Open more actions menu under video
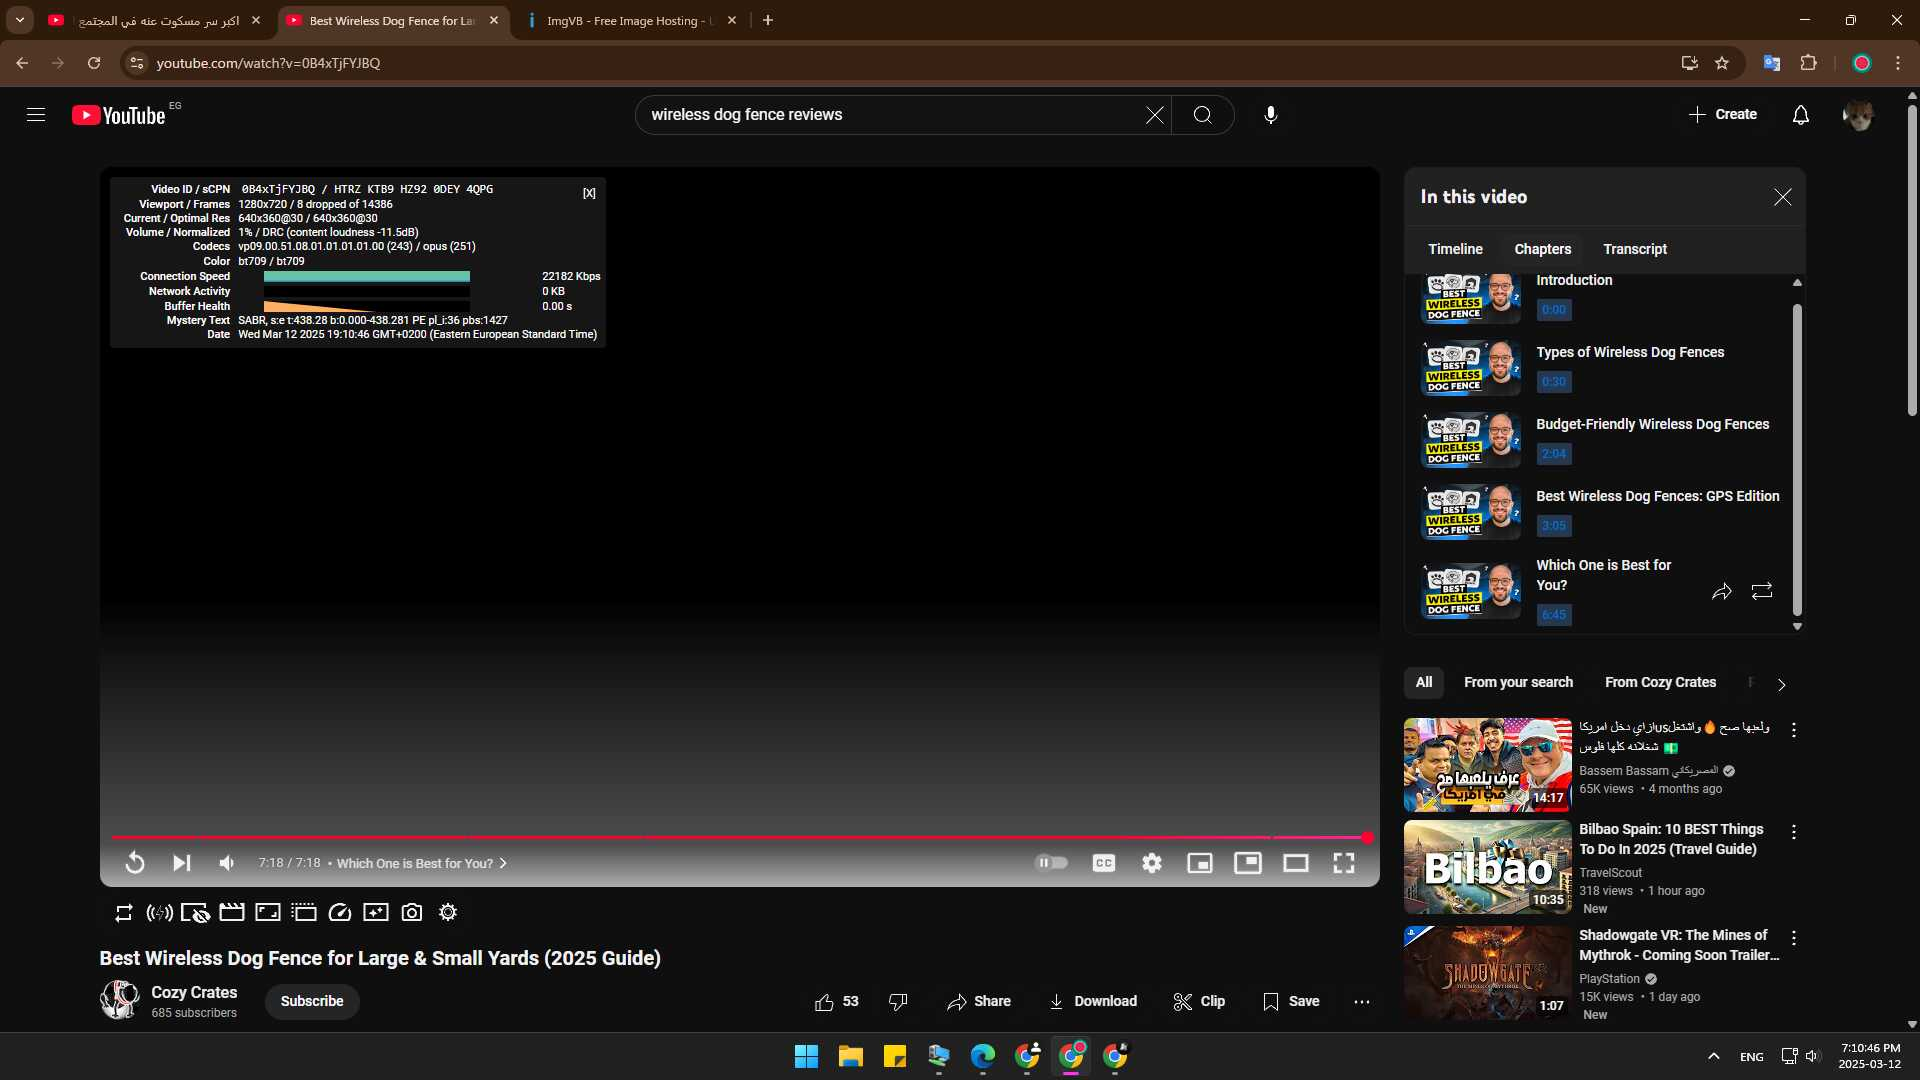 tap(1362, 1001)
